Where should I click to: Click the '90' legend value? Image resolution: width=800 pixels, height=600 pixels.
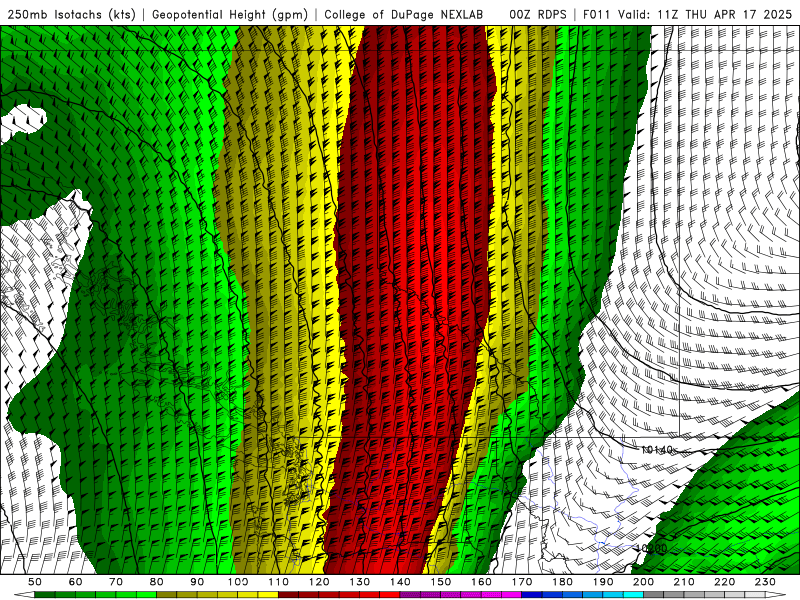[x=197, y=582]
